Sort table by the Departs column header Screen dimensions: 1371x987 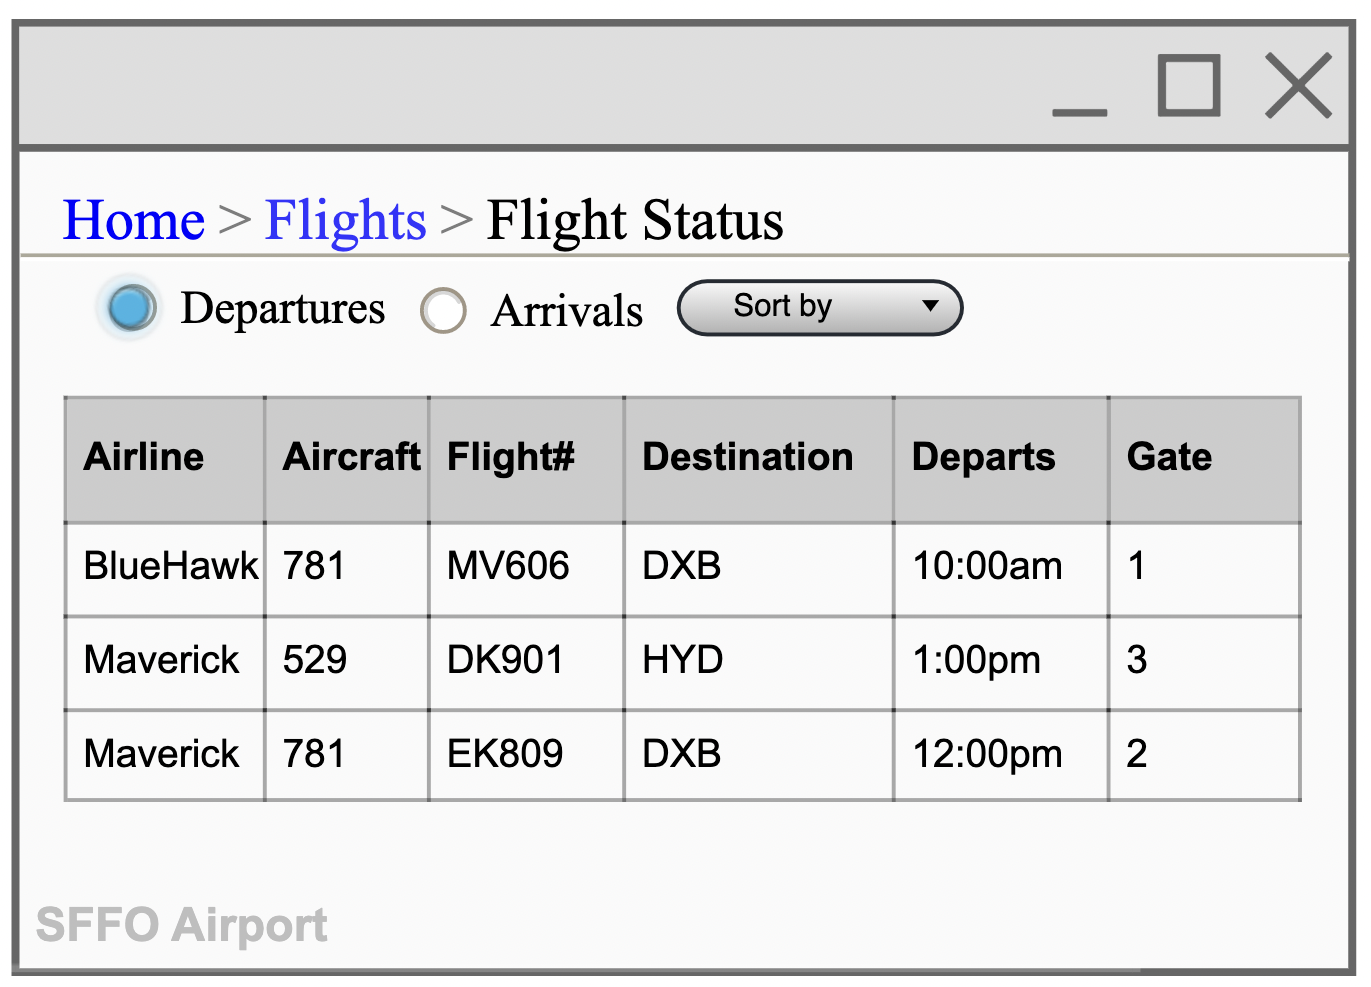(984, 457)
